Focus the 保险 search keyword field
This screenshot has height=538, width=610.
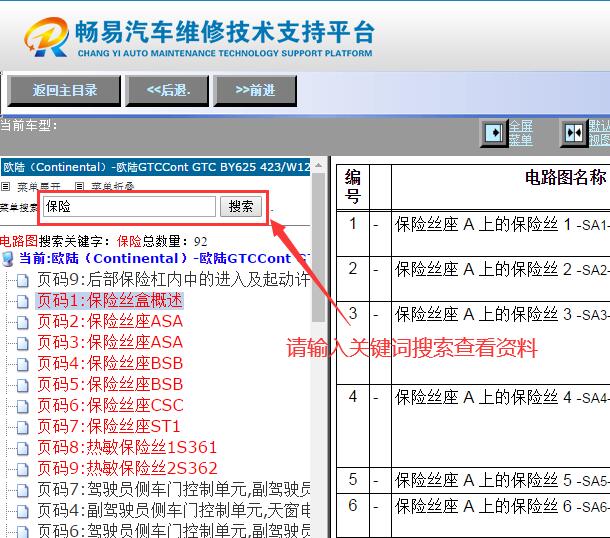129,206
